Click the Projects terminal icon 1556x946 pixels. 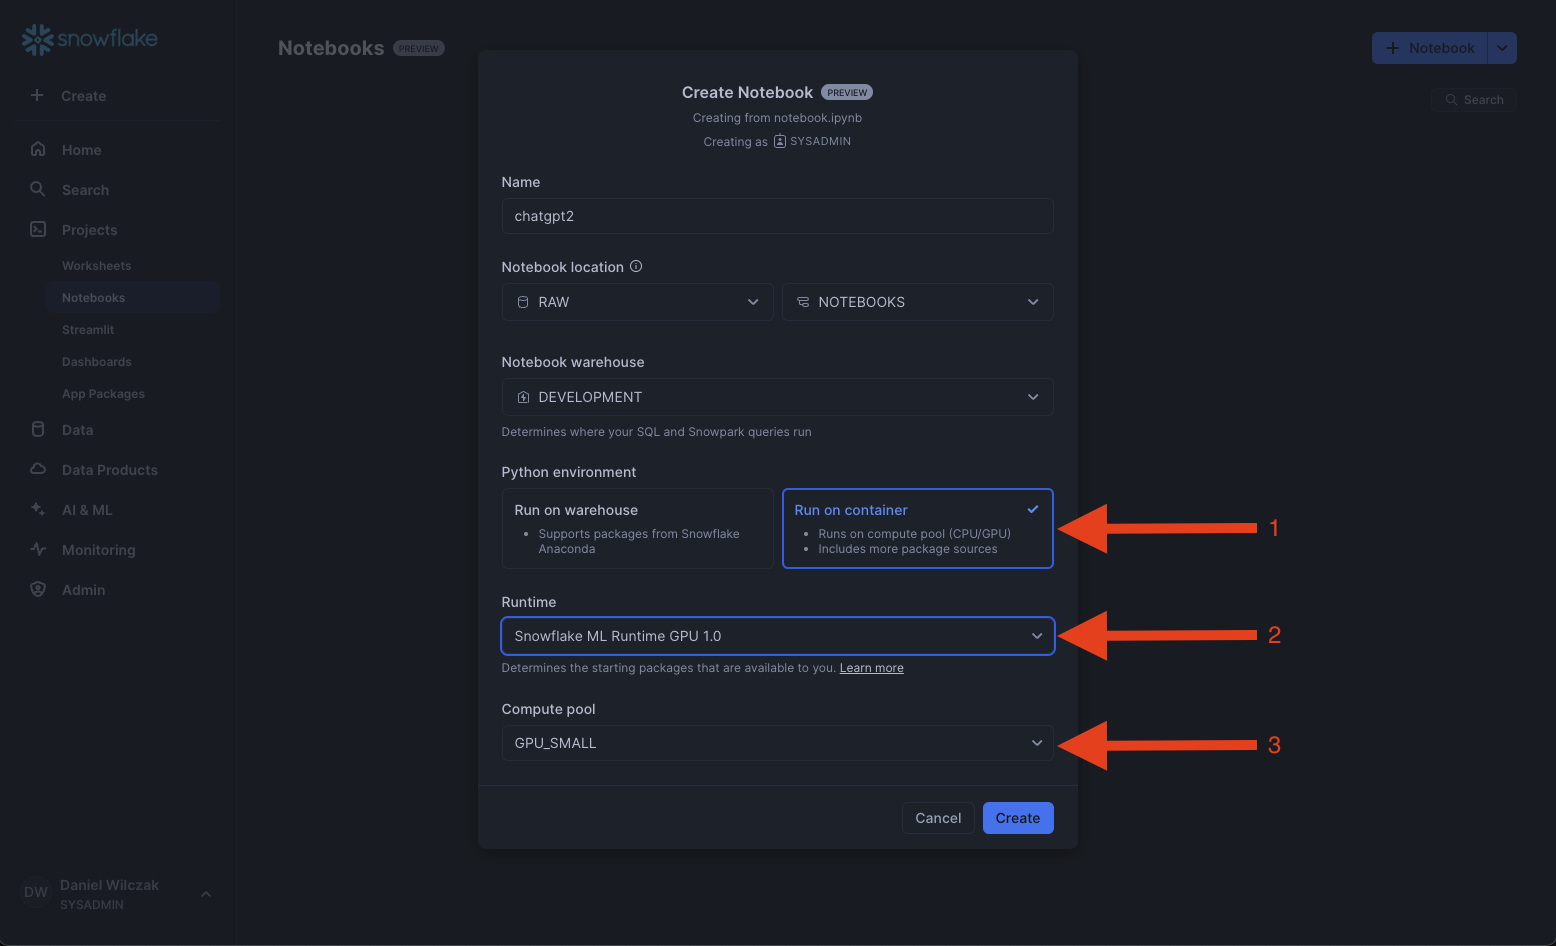[x=38, y=229]
